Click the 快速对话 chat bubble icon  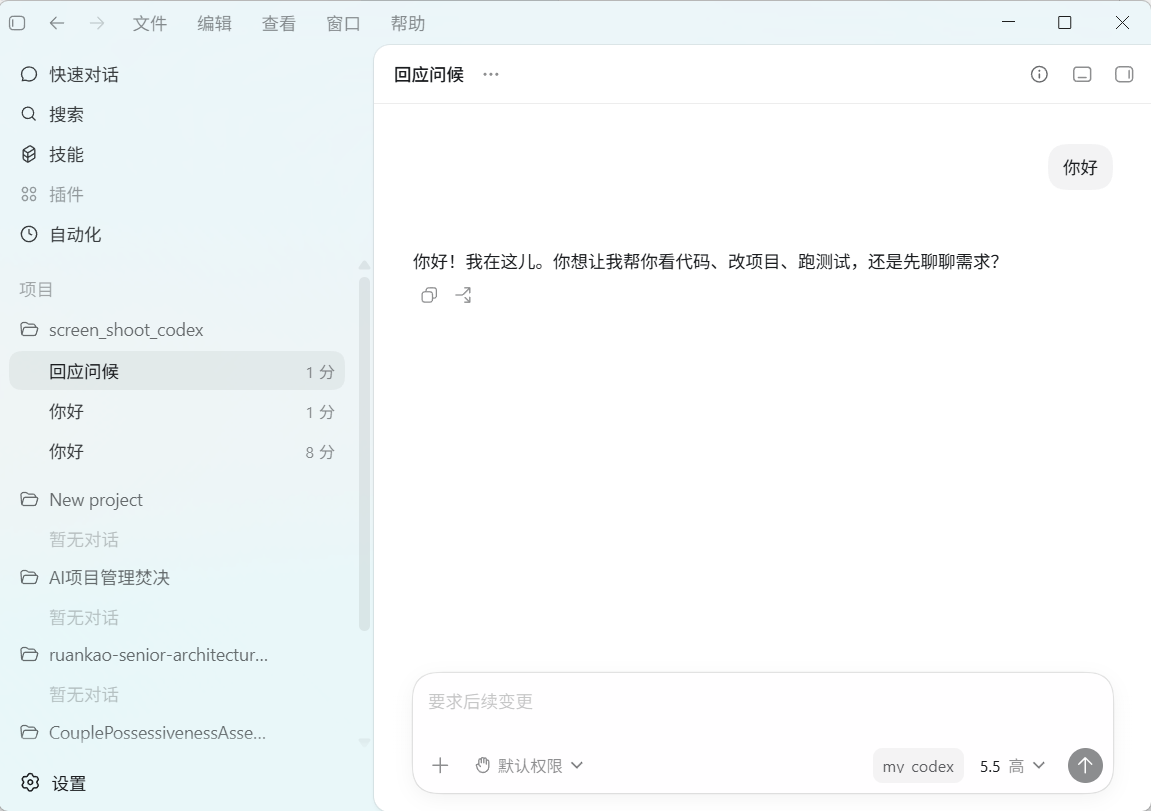[29, 74]
